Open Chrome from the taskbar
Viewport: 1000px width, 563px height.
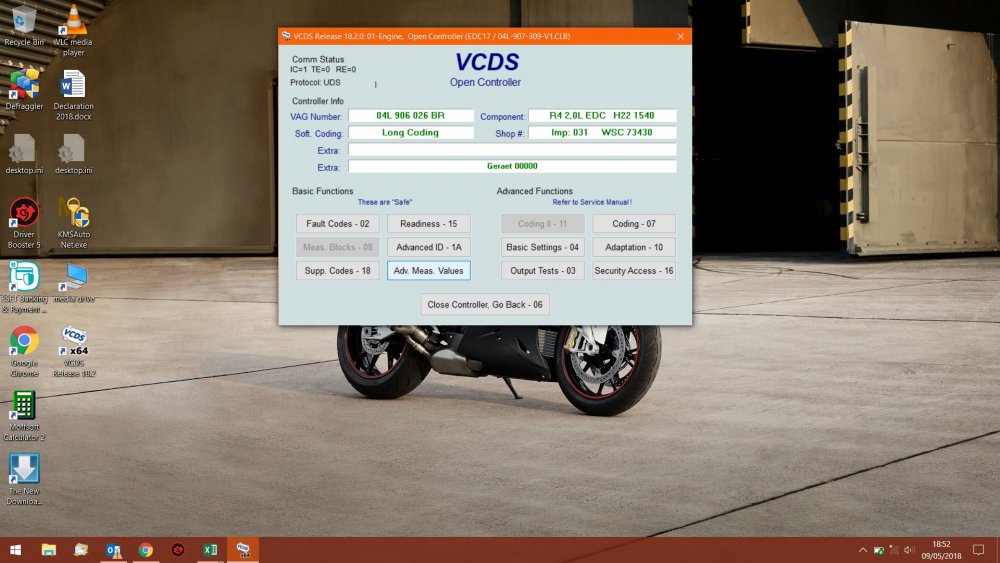pyautogui.click(x=145, y=550)
